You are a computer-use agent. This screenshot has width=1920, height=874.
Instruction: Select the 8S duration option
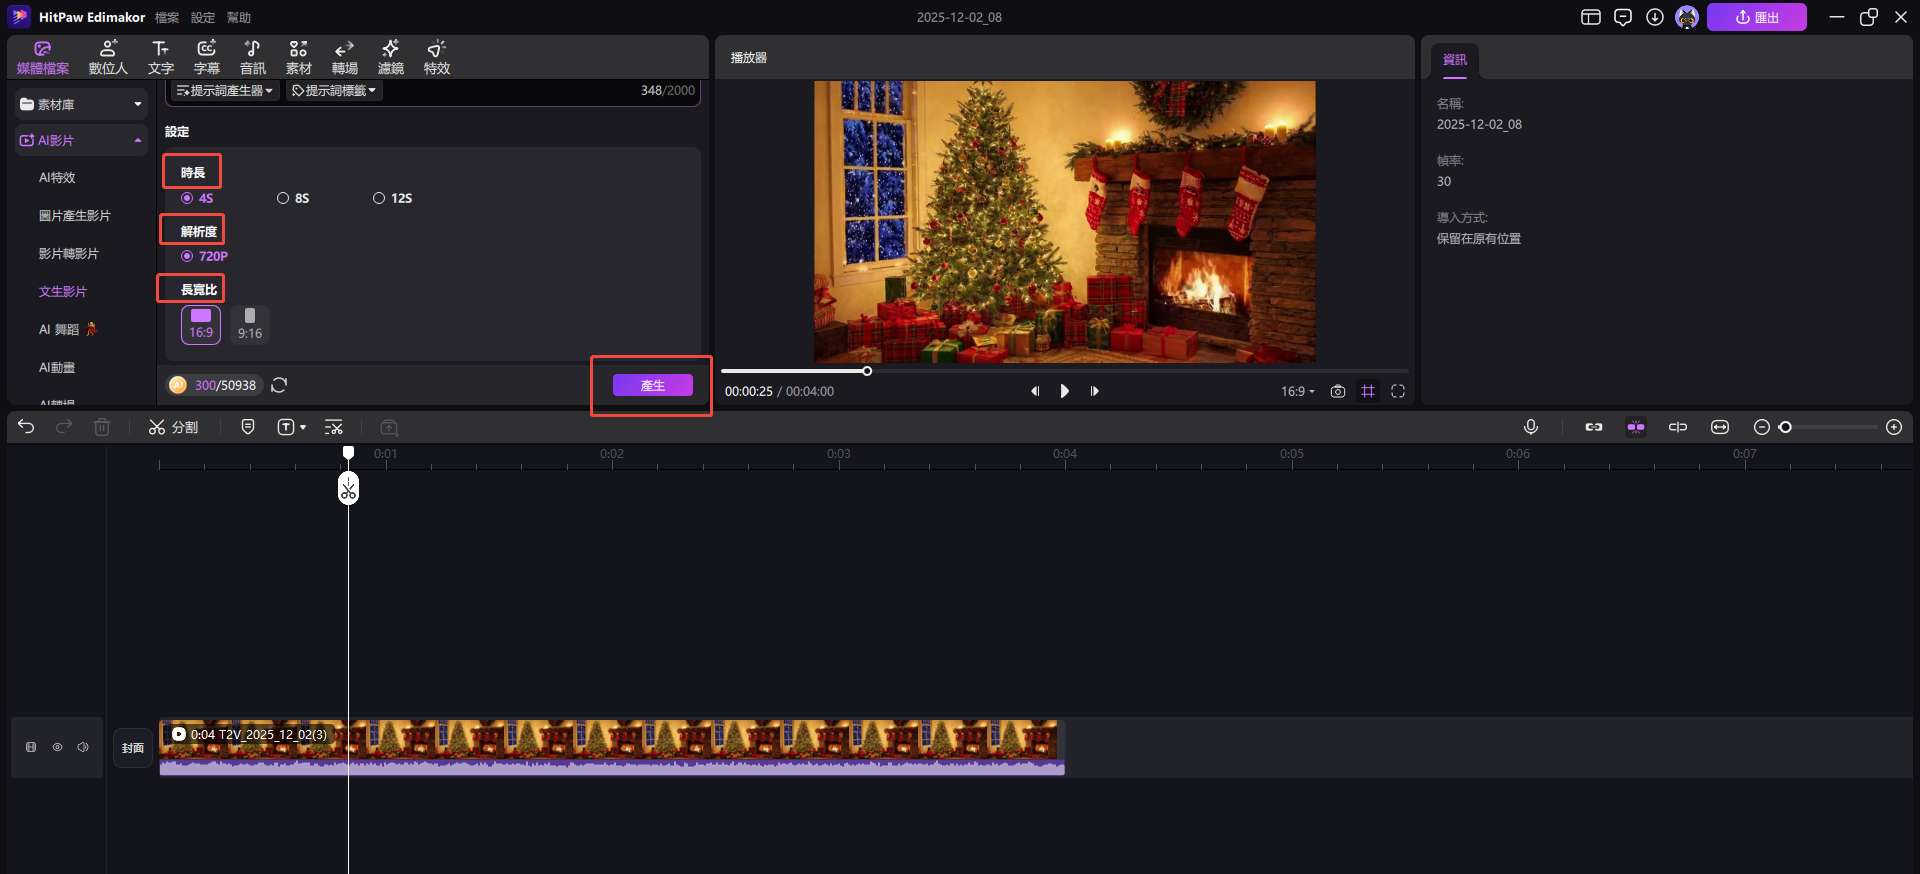click(x=284, y=198)
